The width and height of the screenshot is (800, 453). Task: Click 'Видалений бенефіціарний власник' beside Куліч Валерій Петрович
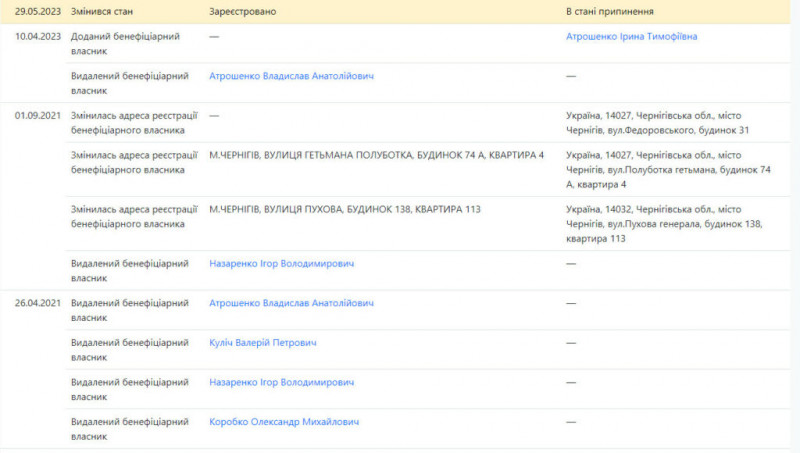130,350
